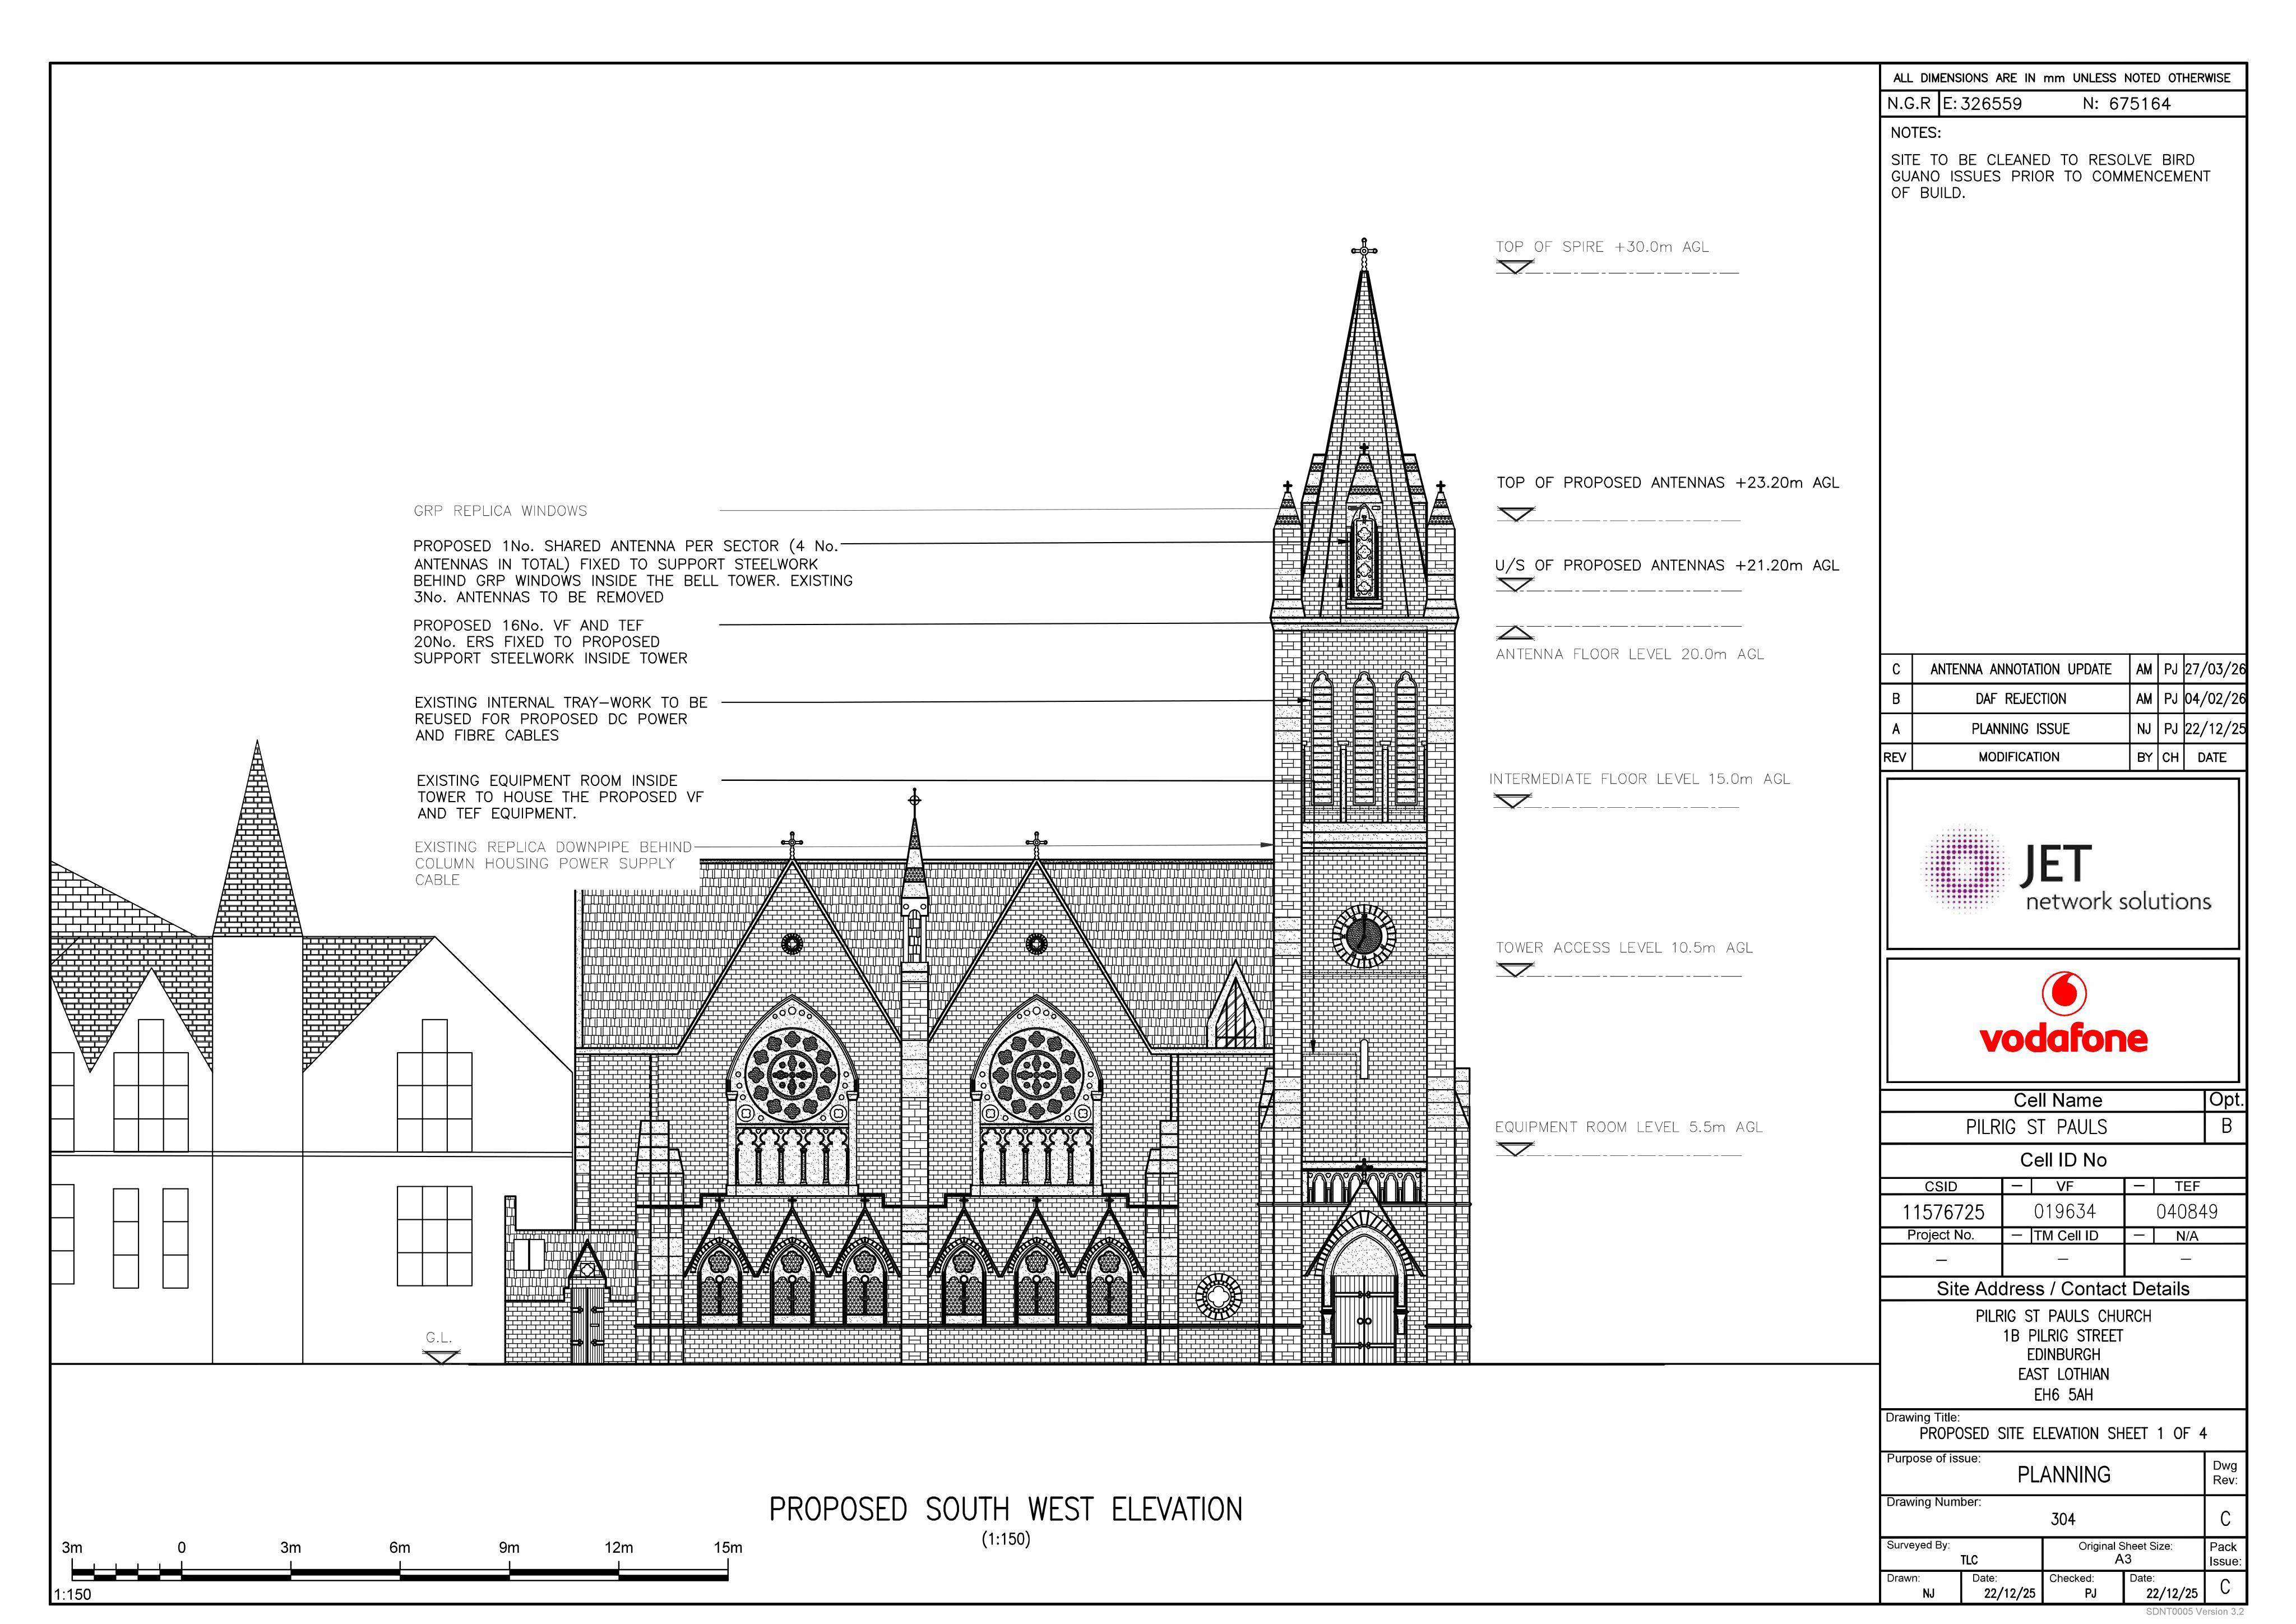Click revision C 'ANTENNA ANNOTATION UPDATE' row
This screenshot has width=2296, height=1624.
pyautogui.click(x=2063, y=669)
